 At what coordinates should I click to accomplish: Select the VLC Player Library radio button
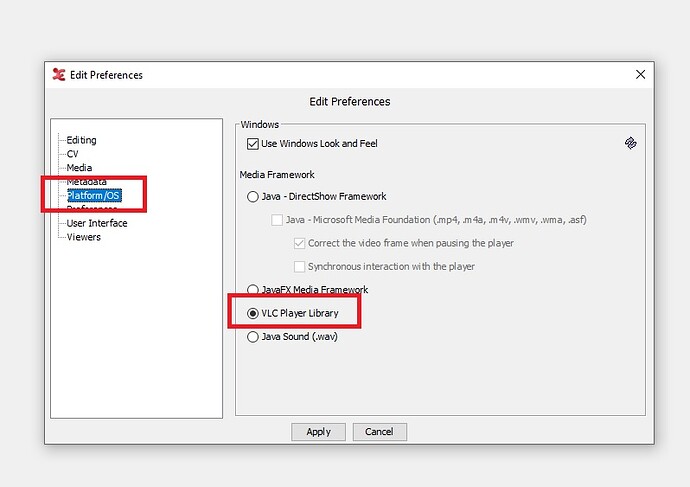point(253,314)
